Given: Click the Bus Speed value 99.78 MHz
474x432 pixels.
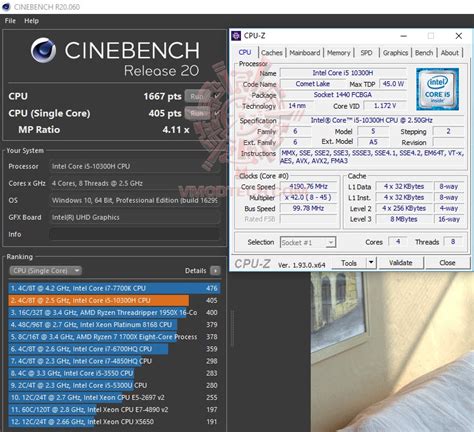Looking at the screenshot, I should [308, 208].
